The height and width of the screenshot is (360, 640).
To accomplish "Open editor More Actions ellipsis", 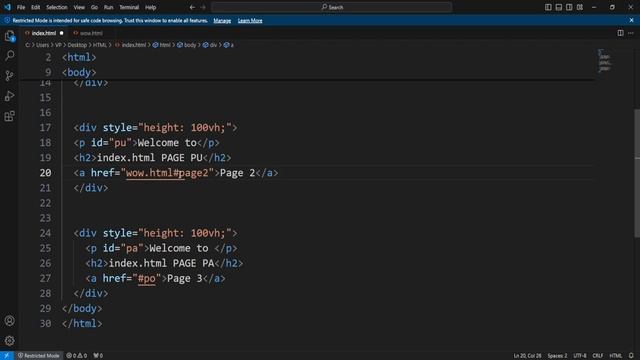I will tap(631, 33).
